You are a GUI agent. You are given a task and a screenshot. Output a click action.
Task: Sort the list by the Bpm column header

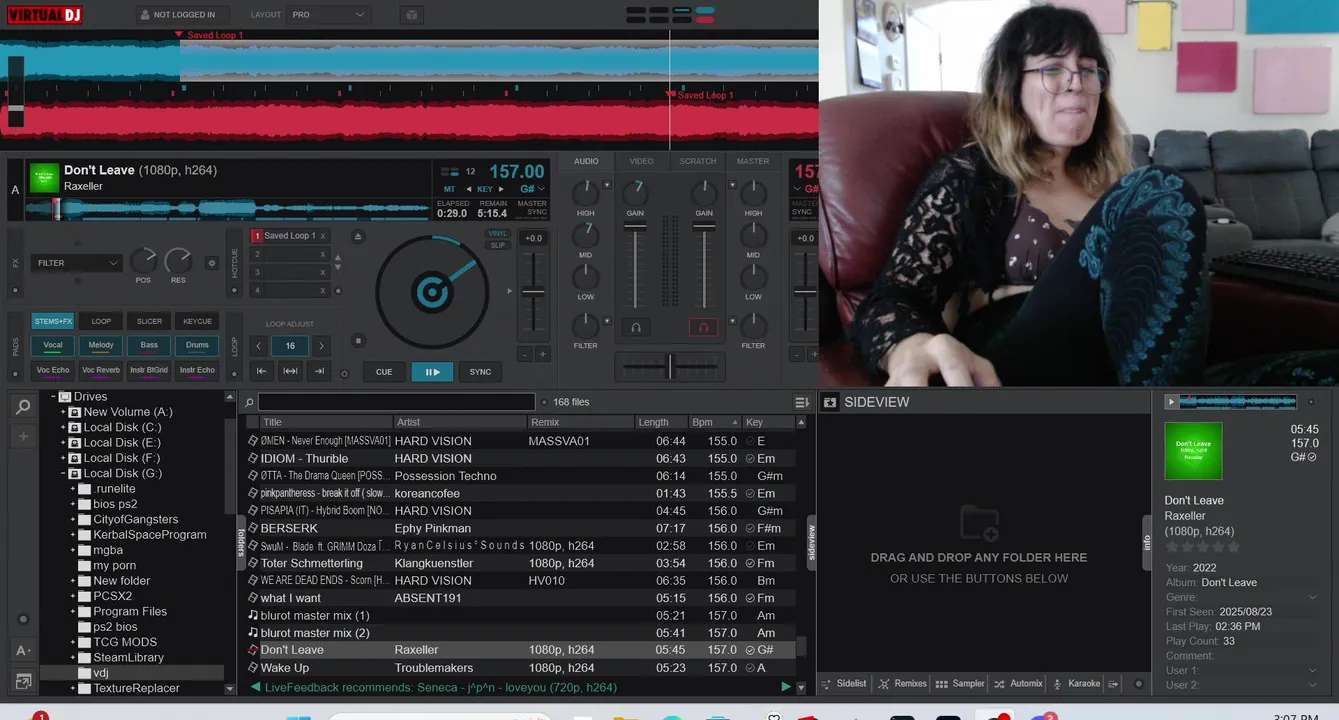(x=714, y=422)
